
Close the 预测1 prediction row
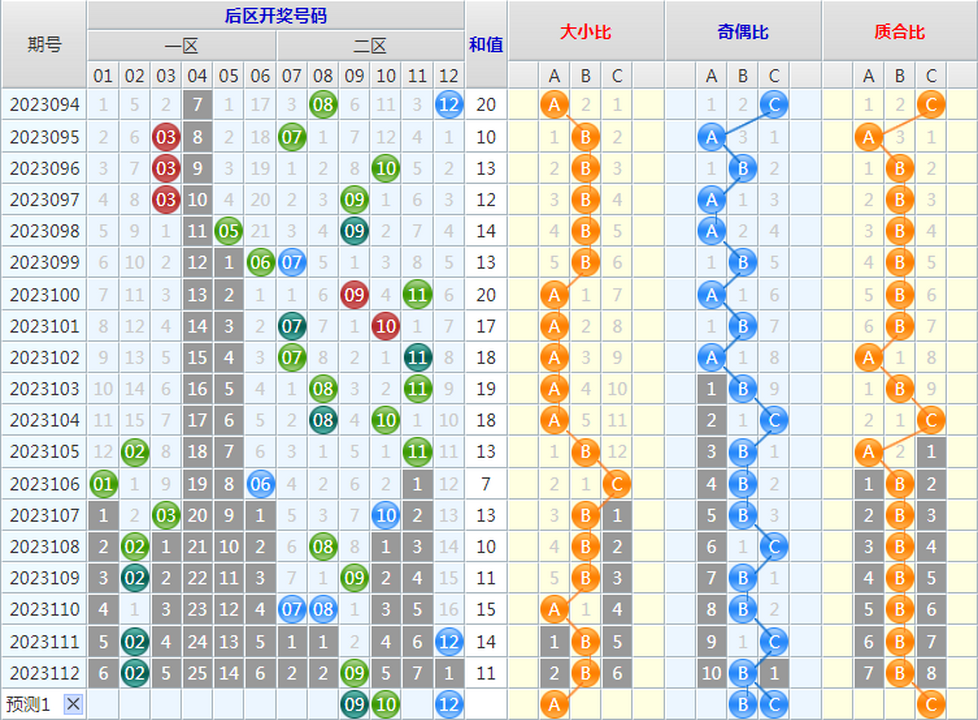tap(73, 704)
